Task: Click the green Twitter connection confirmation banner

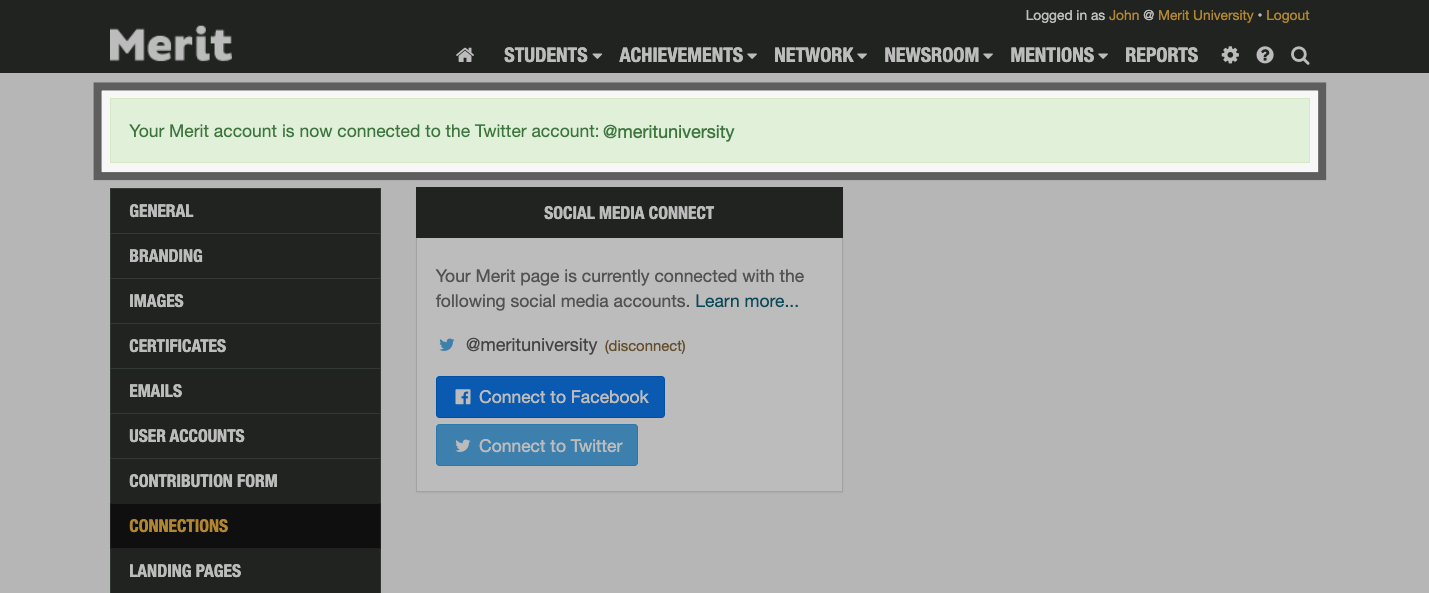Action: click(x=712, y=131)
